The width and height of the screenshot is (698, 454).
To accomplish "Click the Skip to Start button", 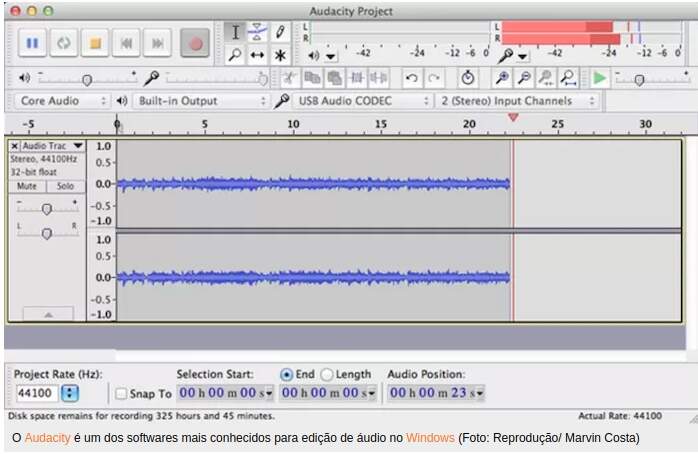I will click(126, 43).
